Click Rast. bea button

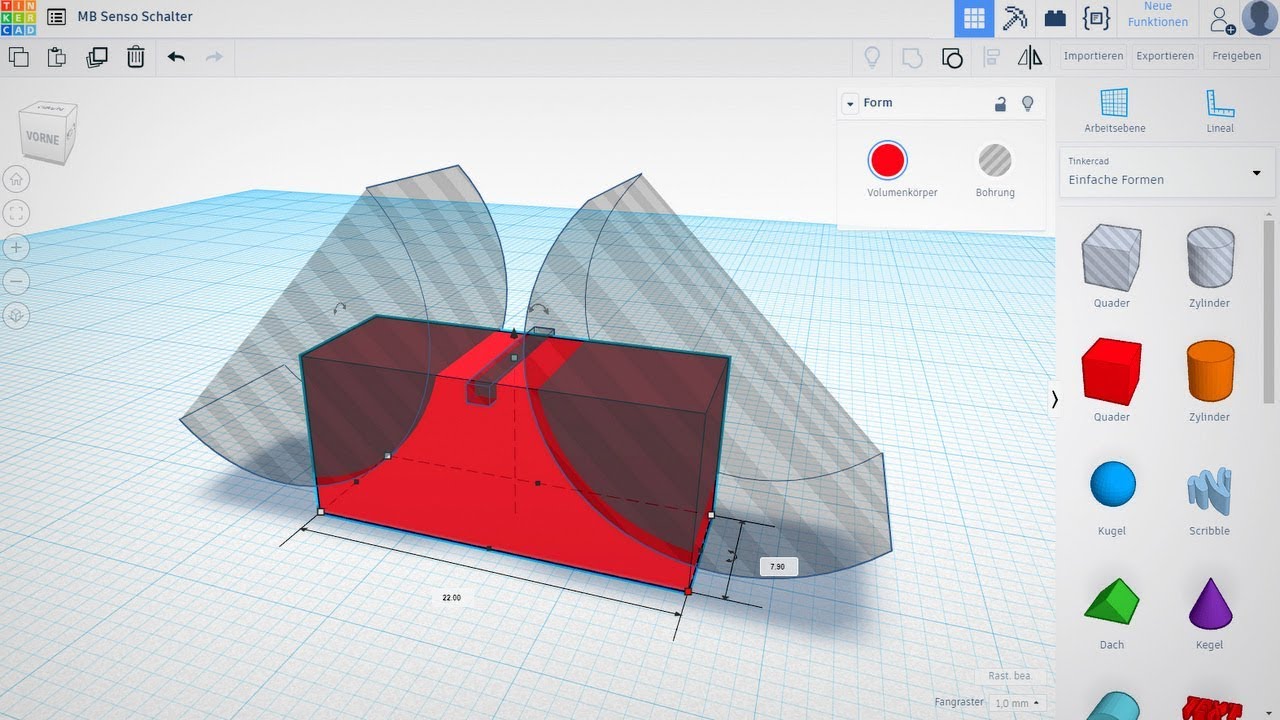tap(1009, 676)
